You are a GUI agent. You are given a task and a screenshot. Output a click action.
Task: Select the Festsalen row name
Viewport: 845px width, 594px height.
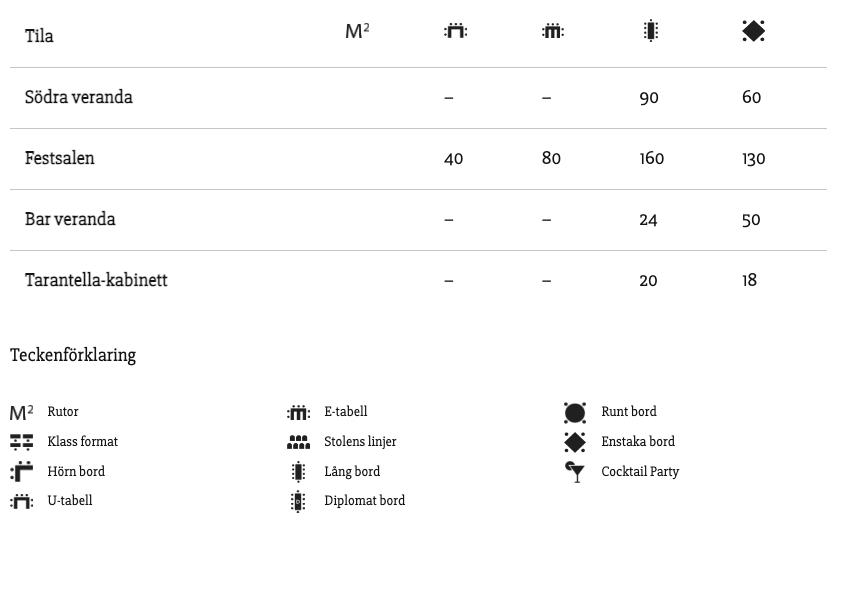tap(60, 158)
